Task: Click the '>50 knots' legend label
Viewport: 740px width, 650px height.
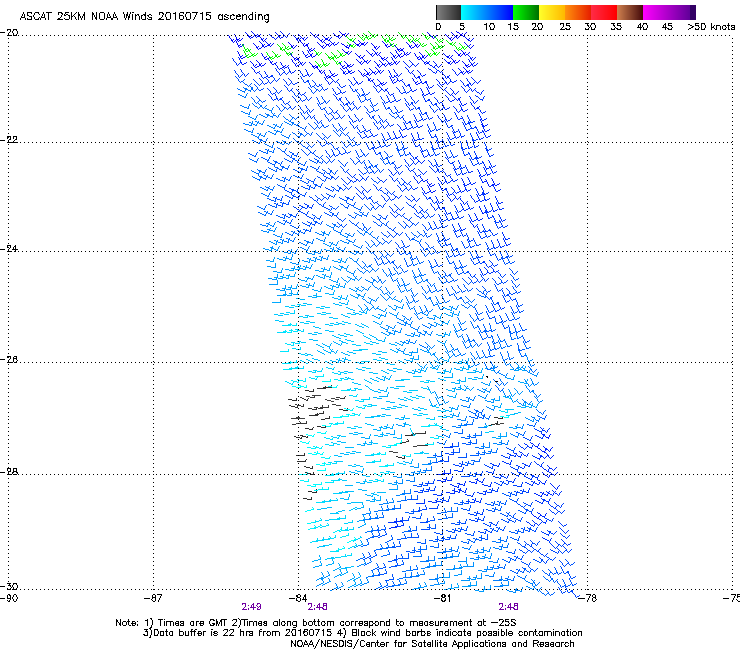Action: click(x=711, y=27)
